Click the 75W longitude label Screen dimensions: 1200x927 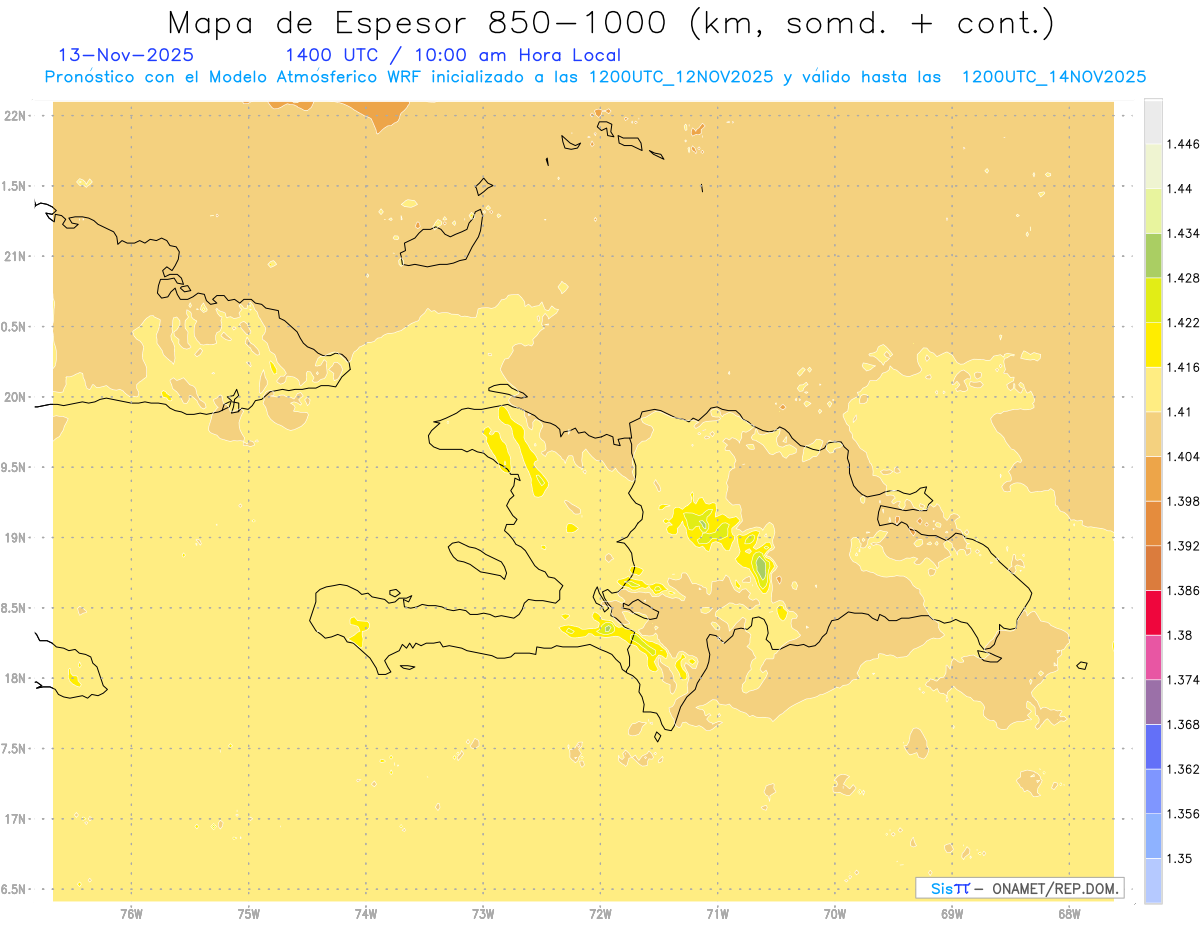tap(249, 914)
